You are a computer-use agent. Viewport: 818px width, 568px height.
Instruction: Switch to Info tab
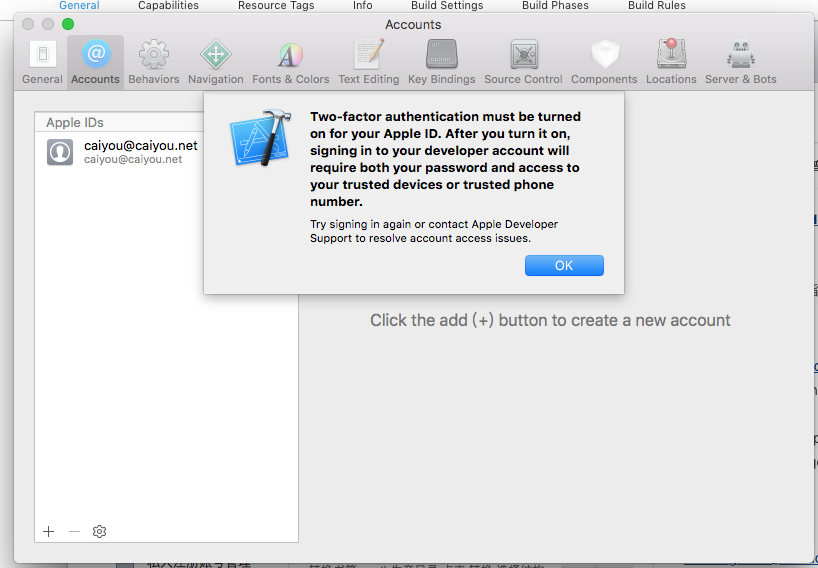coord(363,6)
